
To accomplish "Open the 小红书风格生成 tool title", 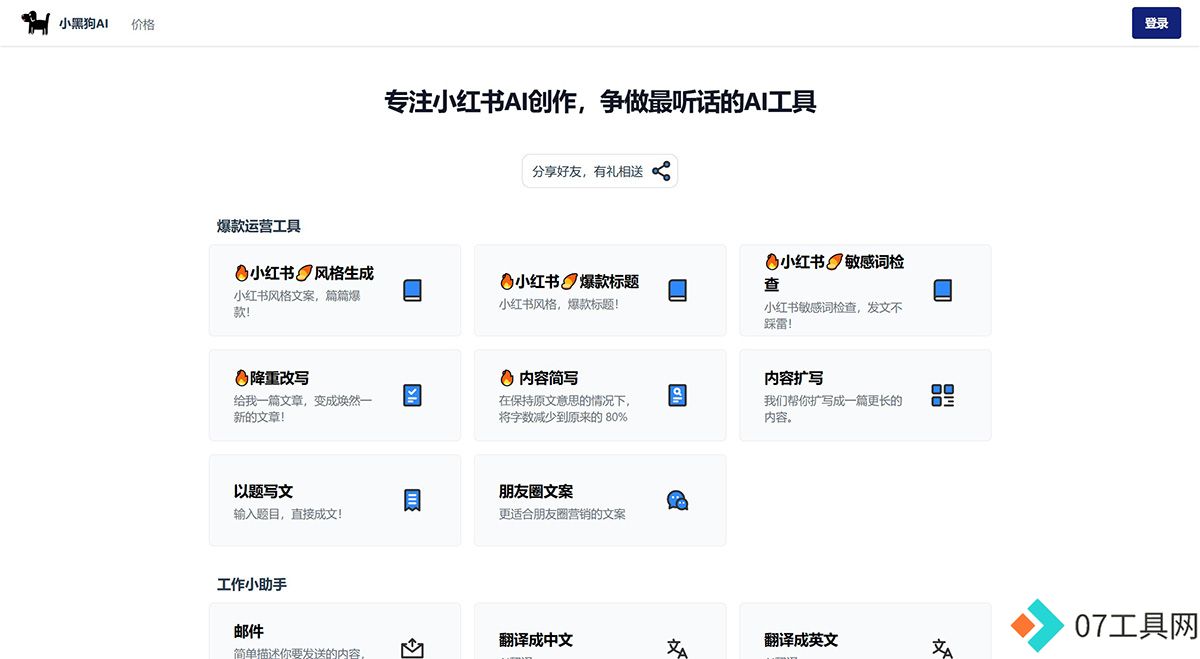I will tap(304, 273).
